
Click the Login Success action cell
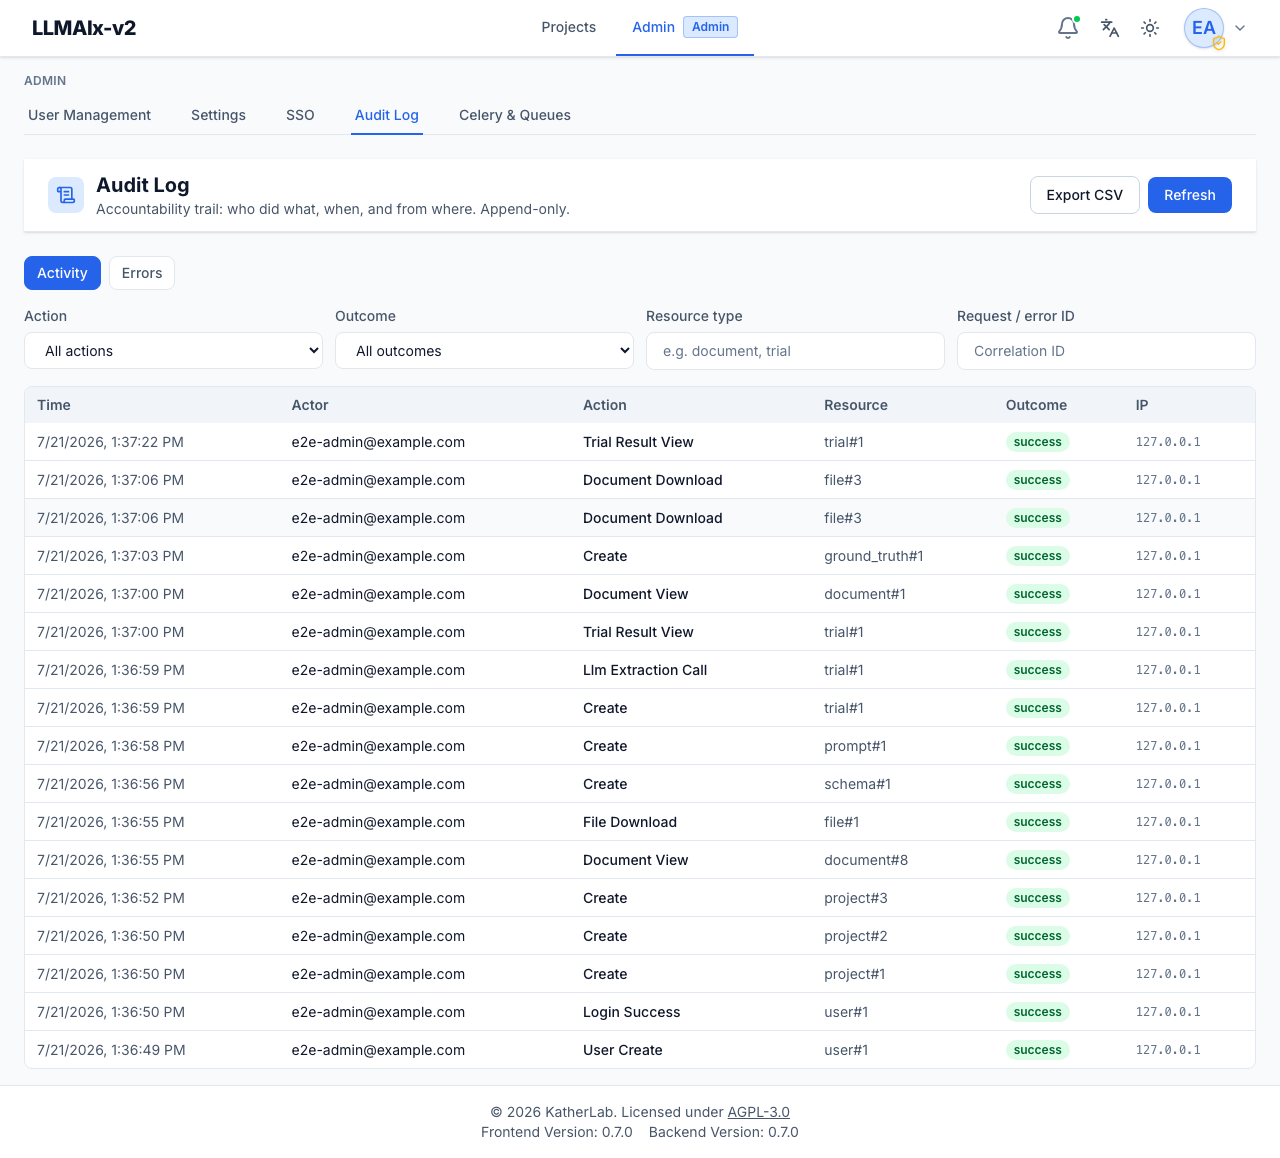point(631,1012)
